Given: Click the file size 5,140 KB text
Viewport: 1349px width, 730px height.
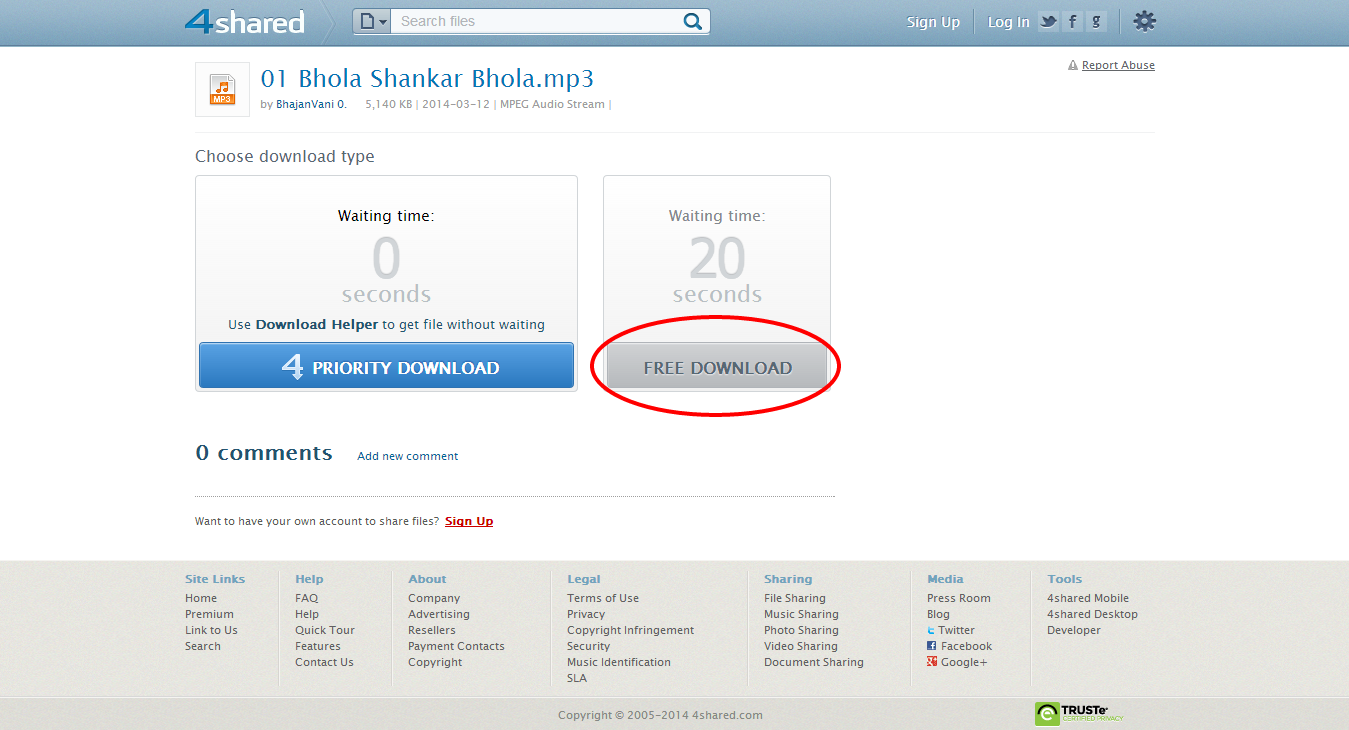Looking at the screenshot, I should tap(388, 104).
